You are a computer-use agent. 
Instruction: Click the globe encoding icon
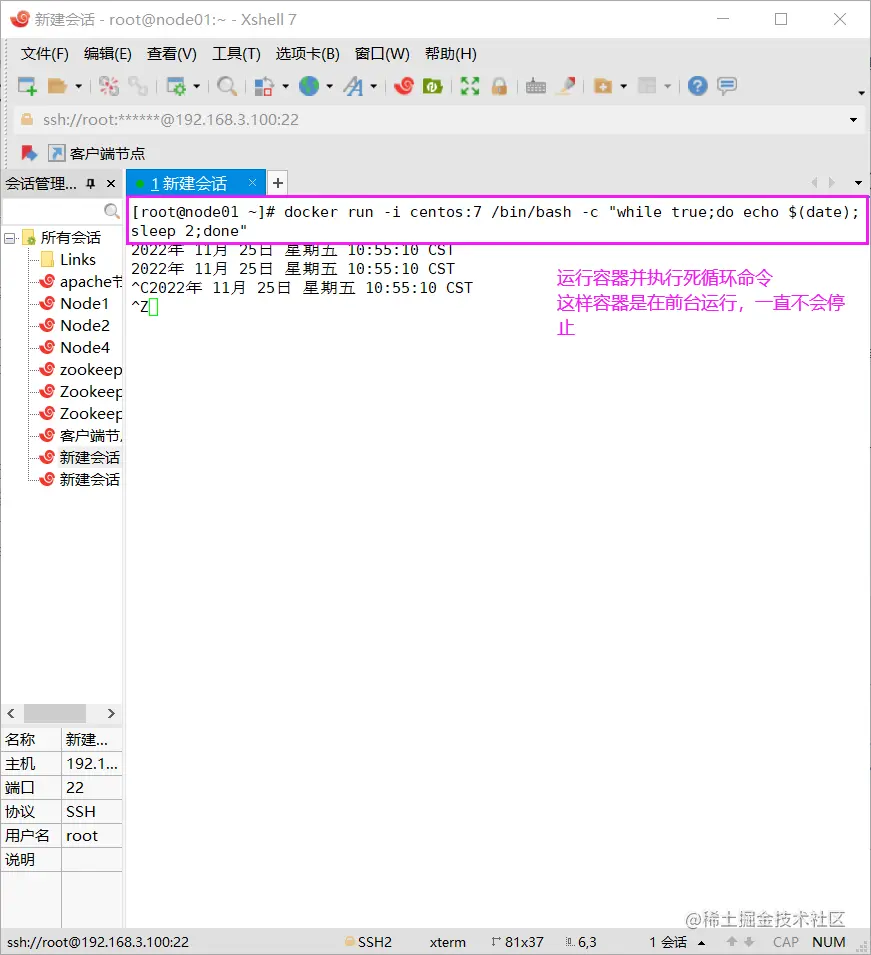[x=309, y=86]
